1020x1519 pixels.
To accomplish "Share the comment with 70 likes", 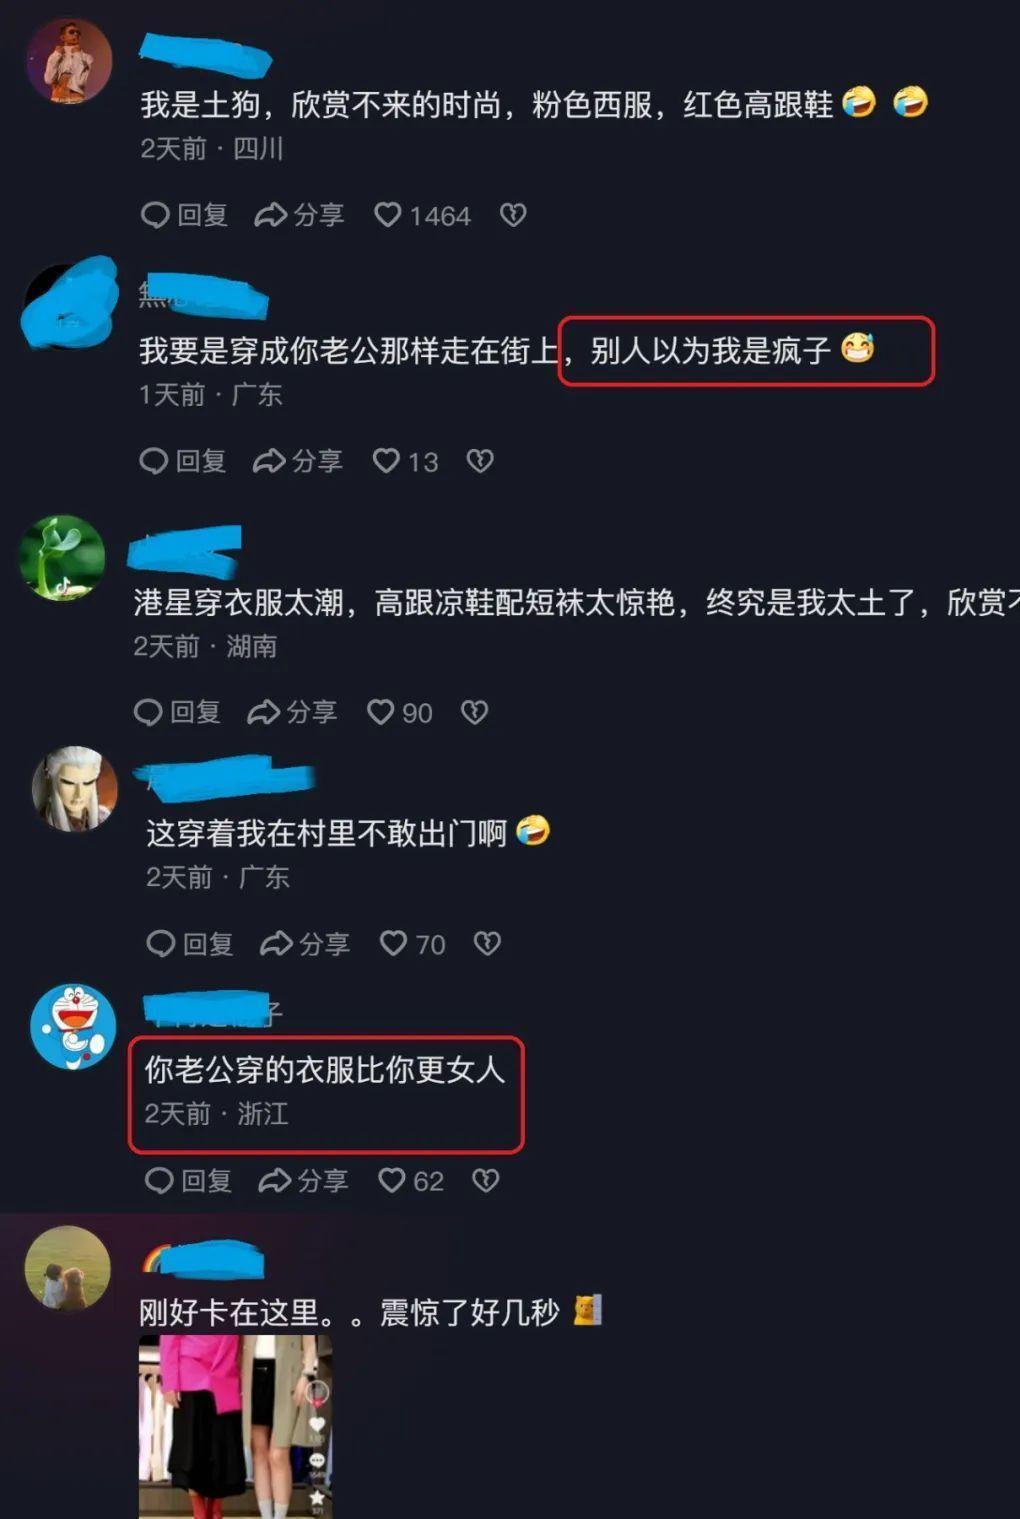I will pyautogui.click(x=305, y=944).
